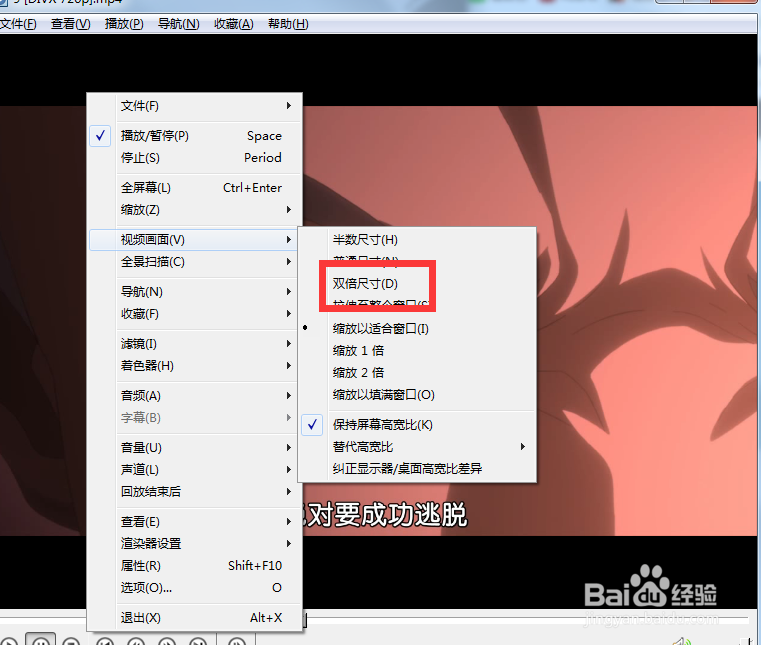
Task: Select 缩放 1 倍 option
Action: coord(417,350)
